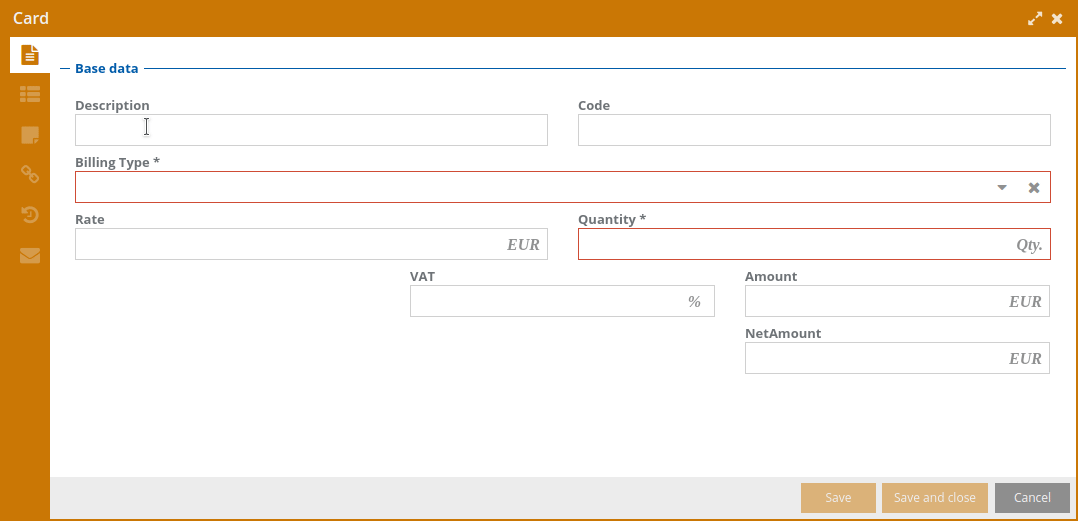Open the relations link sidebar icon
The image size is (1078, 521).
30,174
